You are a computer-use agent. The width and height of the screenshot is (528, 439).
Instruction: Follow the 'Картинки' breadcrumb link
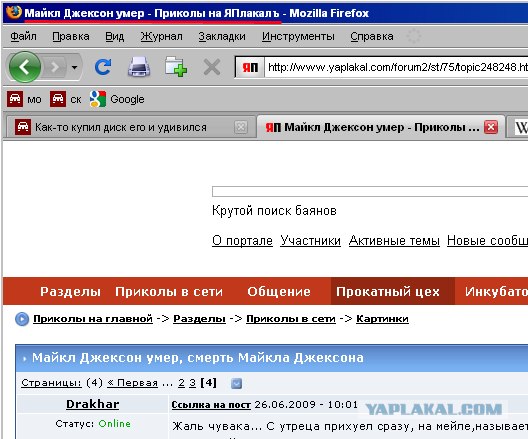coord(383,319)
